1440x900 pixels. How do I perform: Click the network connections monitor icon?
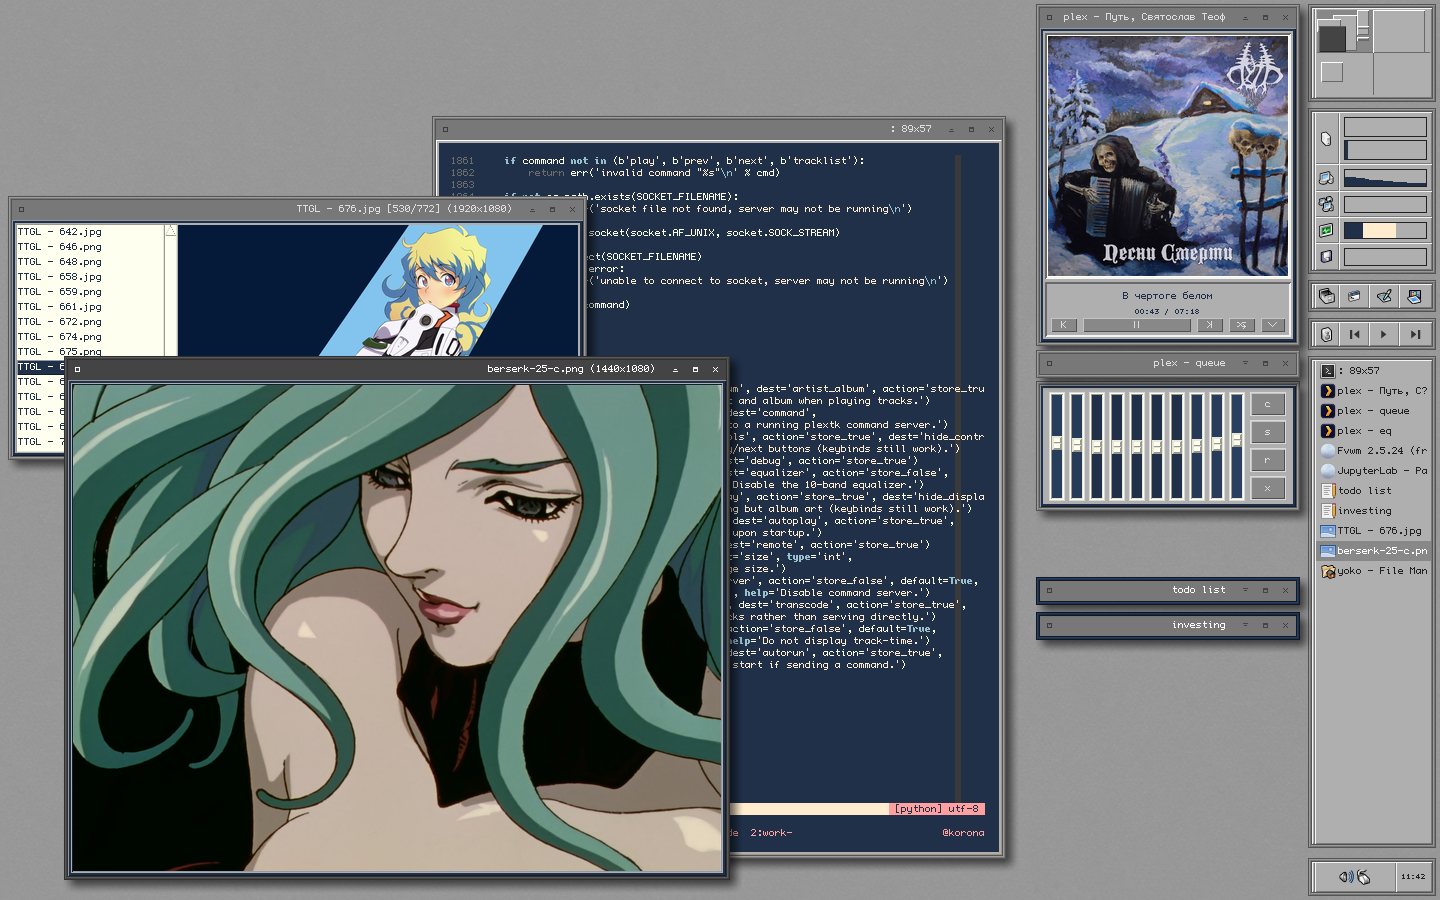[x=1326, y=204]
